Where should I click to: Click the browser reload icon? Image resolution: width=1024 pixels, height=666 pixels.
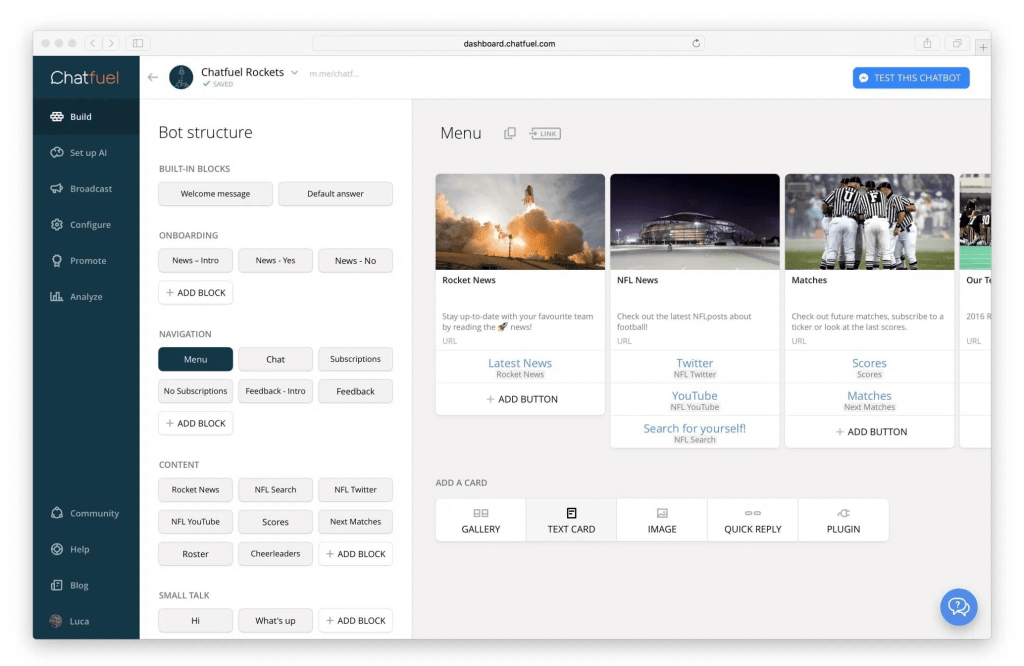[x=696, y=43]
